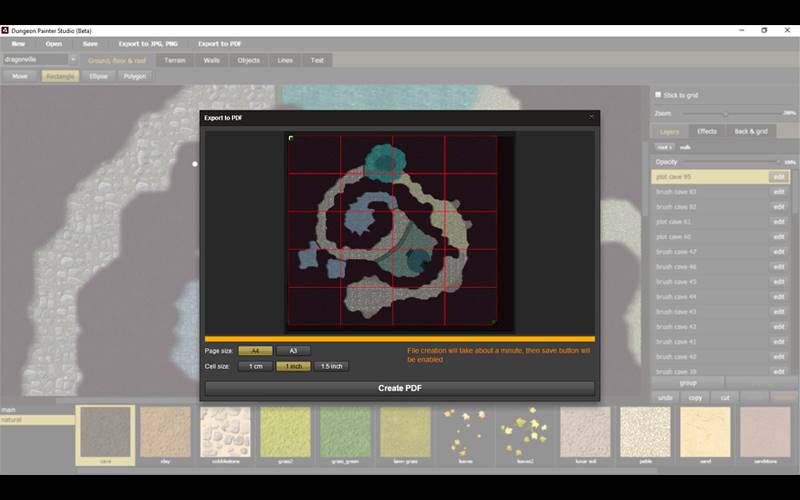Close the Export to PDF dialog
This screenshot has width=800, height=500.
point(591,117)
